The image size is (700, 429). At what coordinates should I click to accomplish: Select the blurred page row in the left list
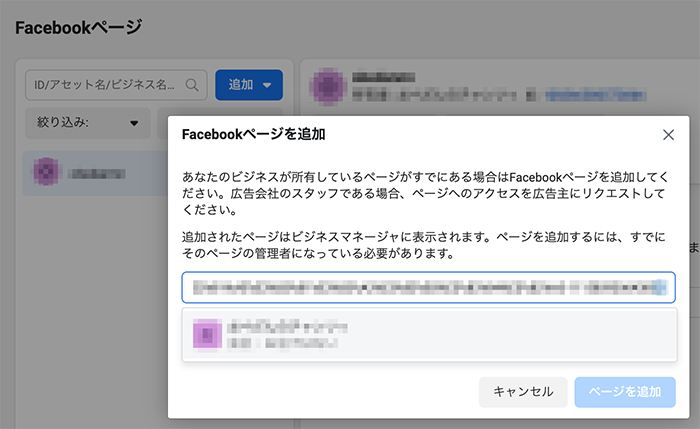point(95,173)
